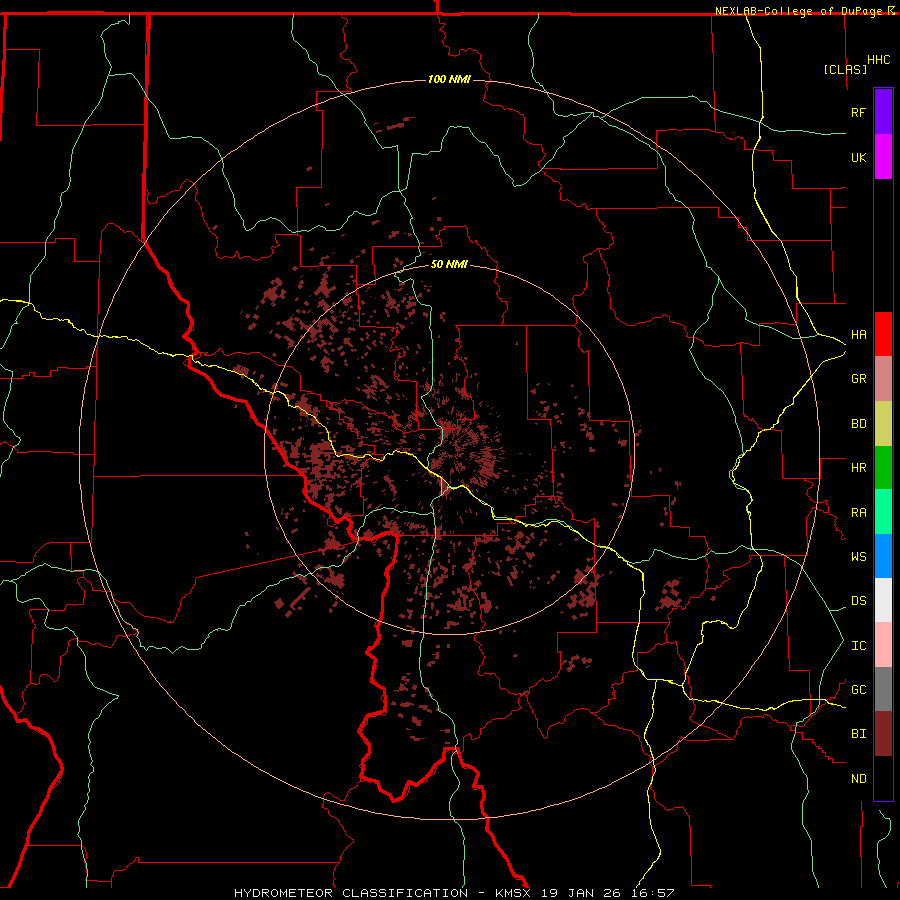Screen dimensions: 900x900
Task: Click the 'WS' legend label
Action: point(858,557)
